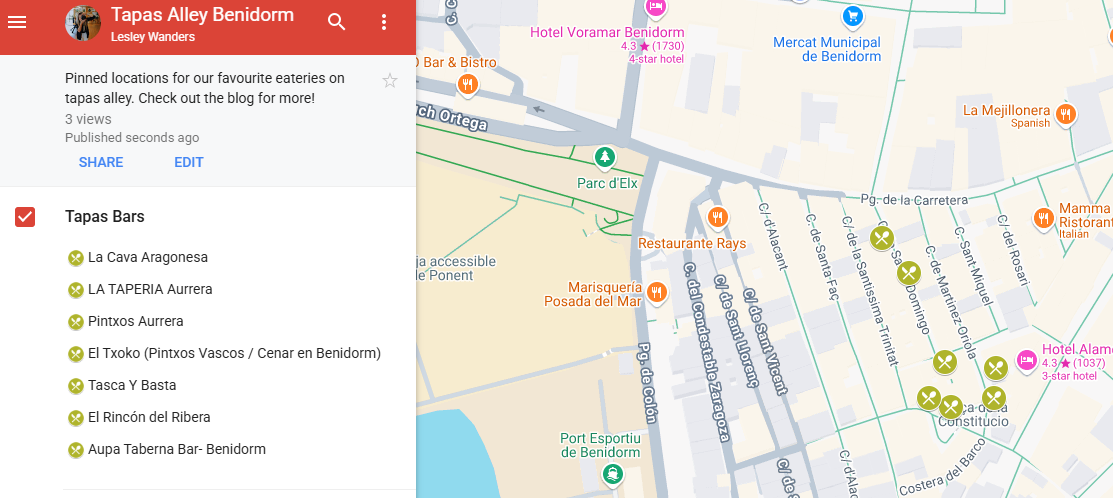Click icon beside El Rincón del Ribera
Viewport: 1113px width, 498px height.
[76, 418]
